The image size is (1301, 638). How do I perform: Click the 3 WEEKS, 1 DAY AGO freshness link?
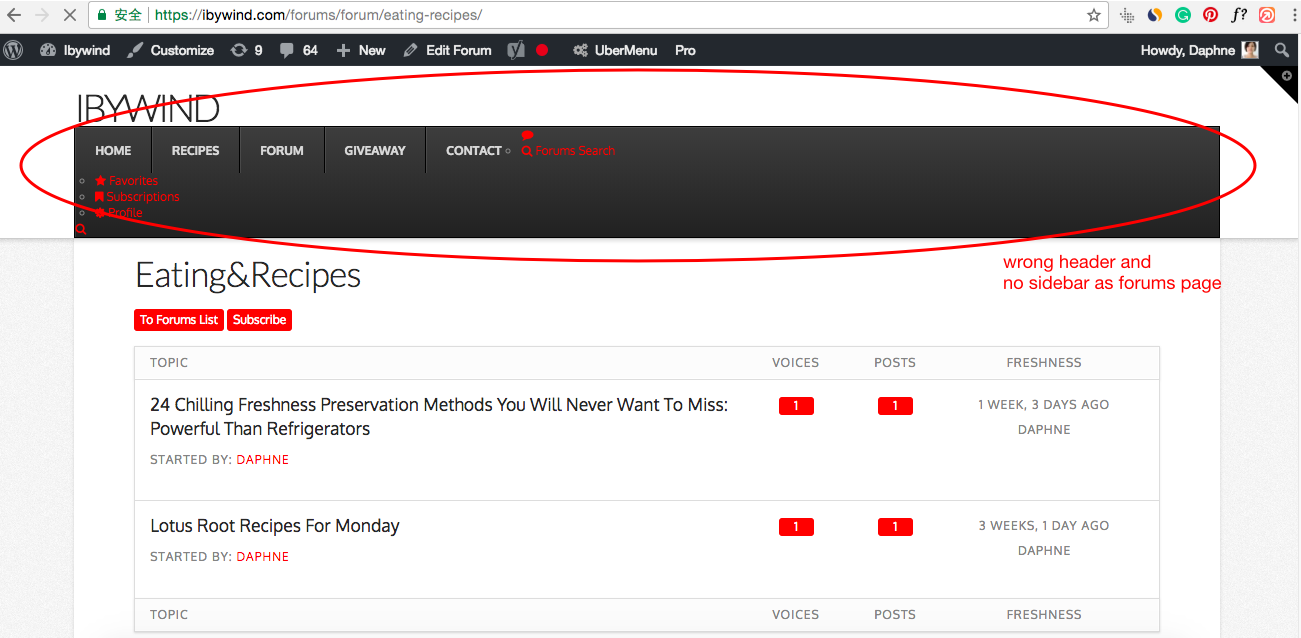(1044, 526)
